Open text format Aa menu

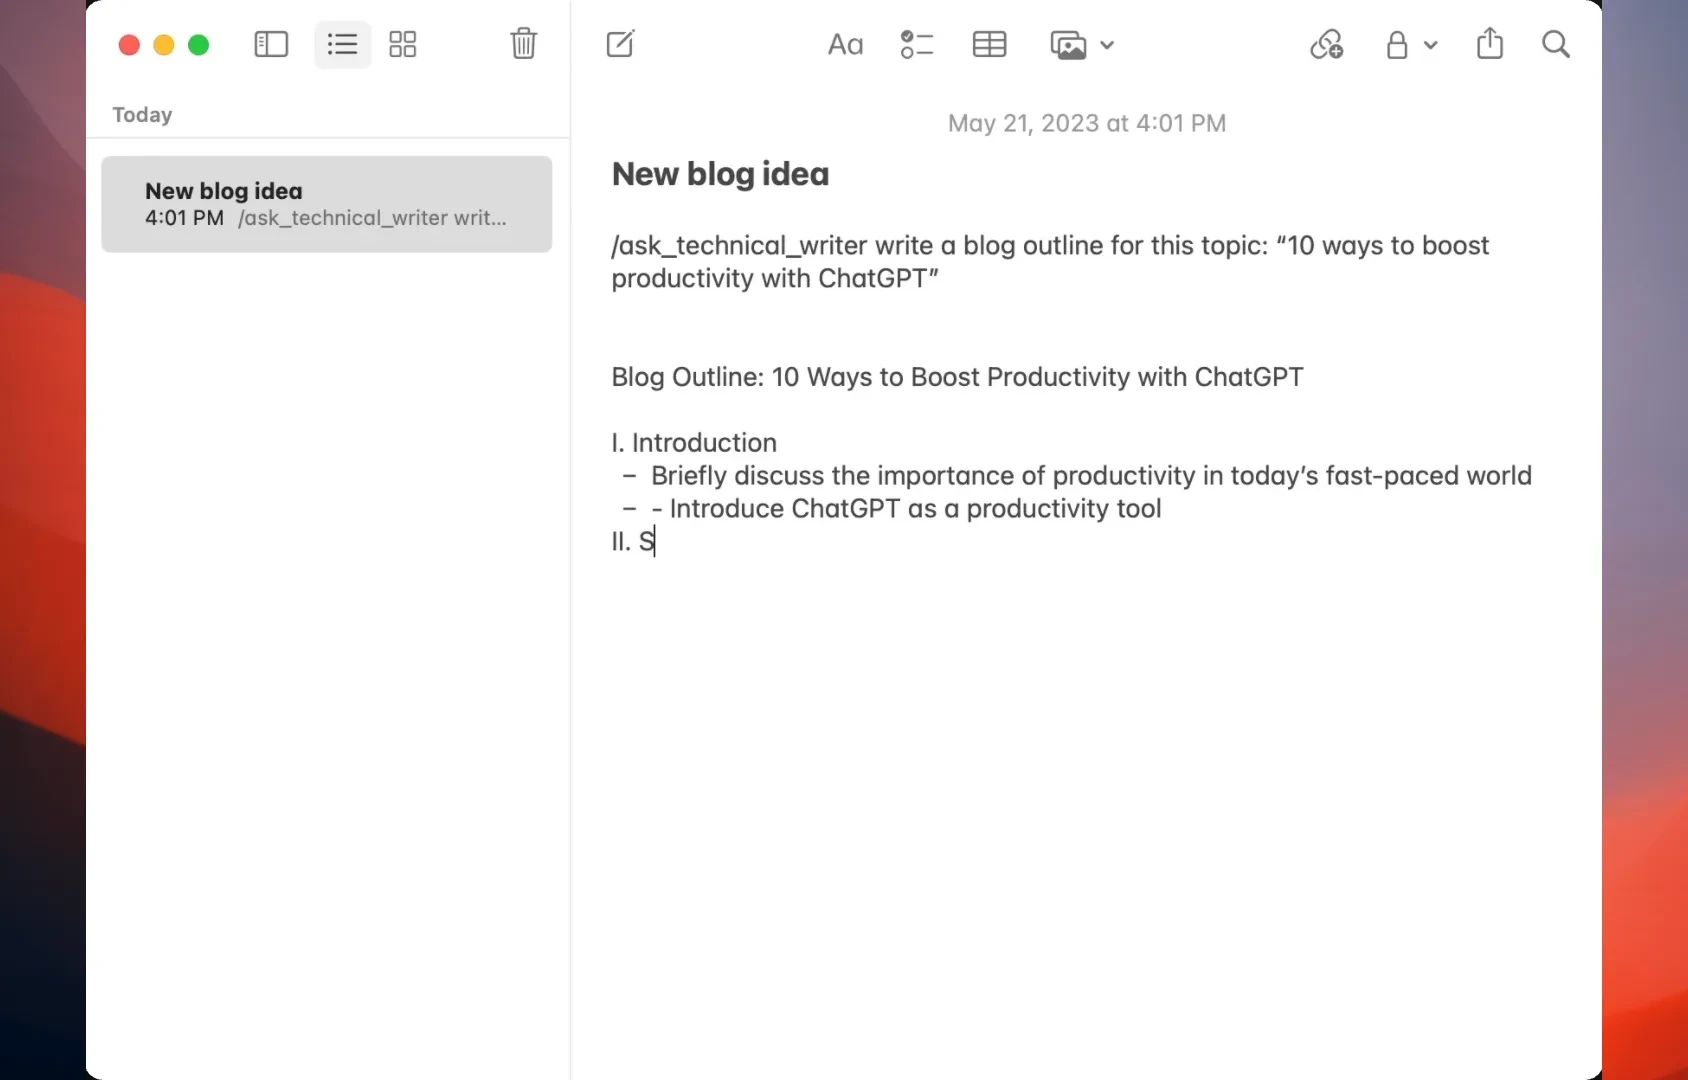click(x=845, y=45)
